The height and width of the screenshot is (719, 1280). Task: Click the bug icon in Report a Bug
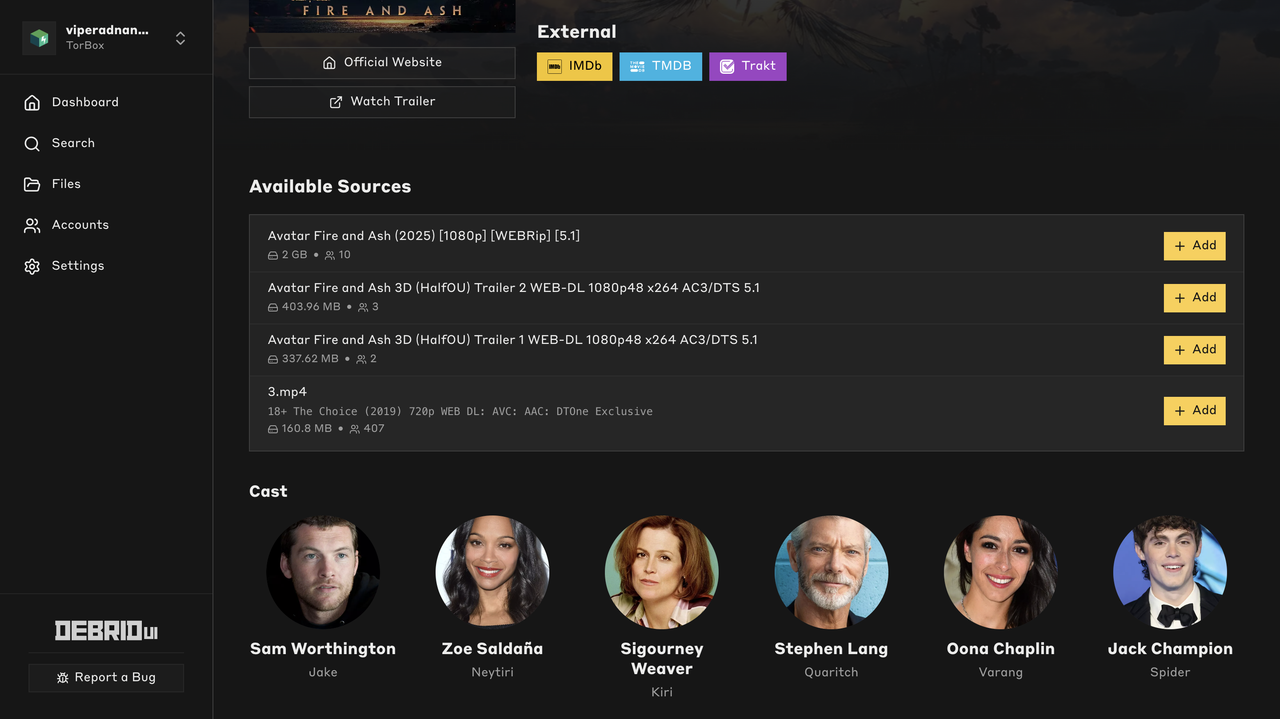(63, 678)
